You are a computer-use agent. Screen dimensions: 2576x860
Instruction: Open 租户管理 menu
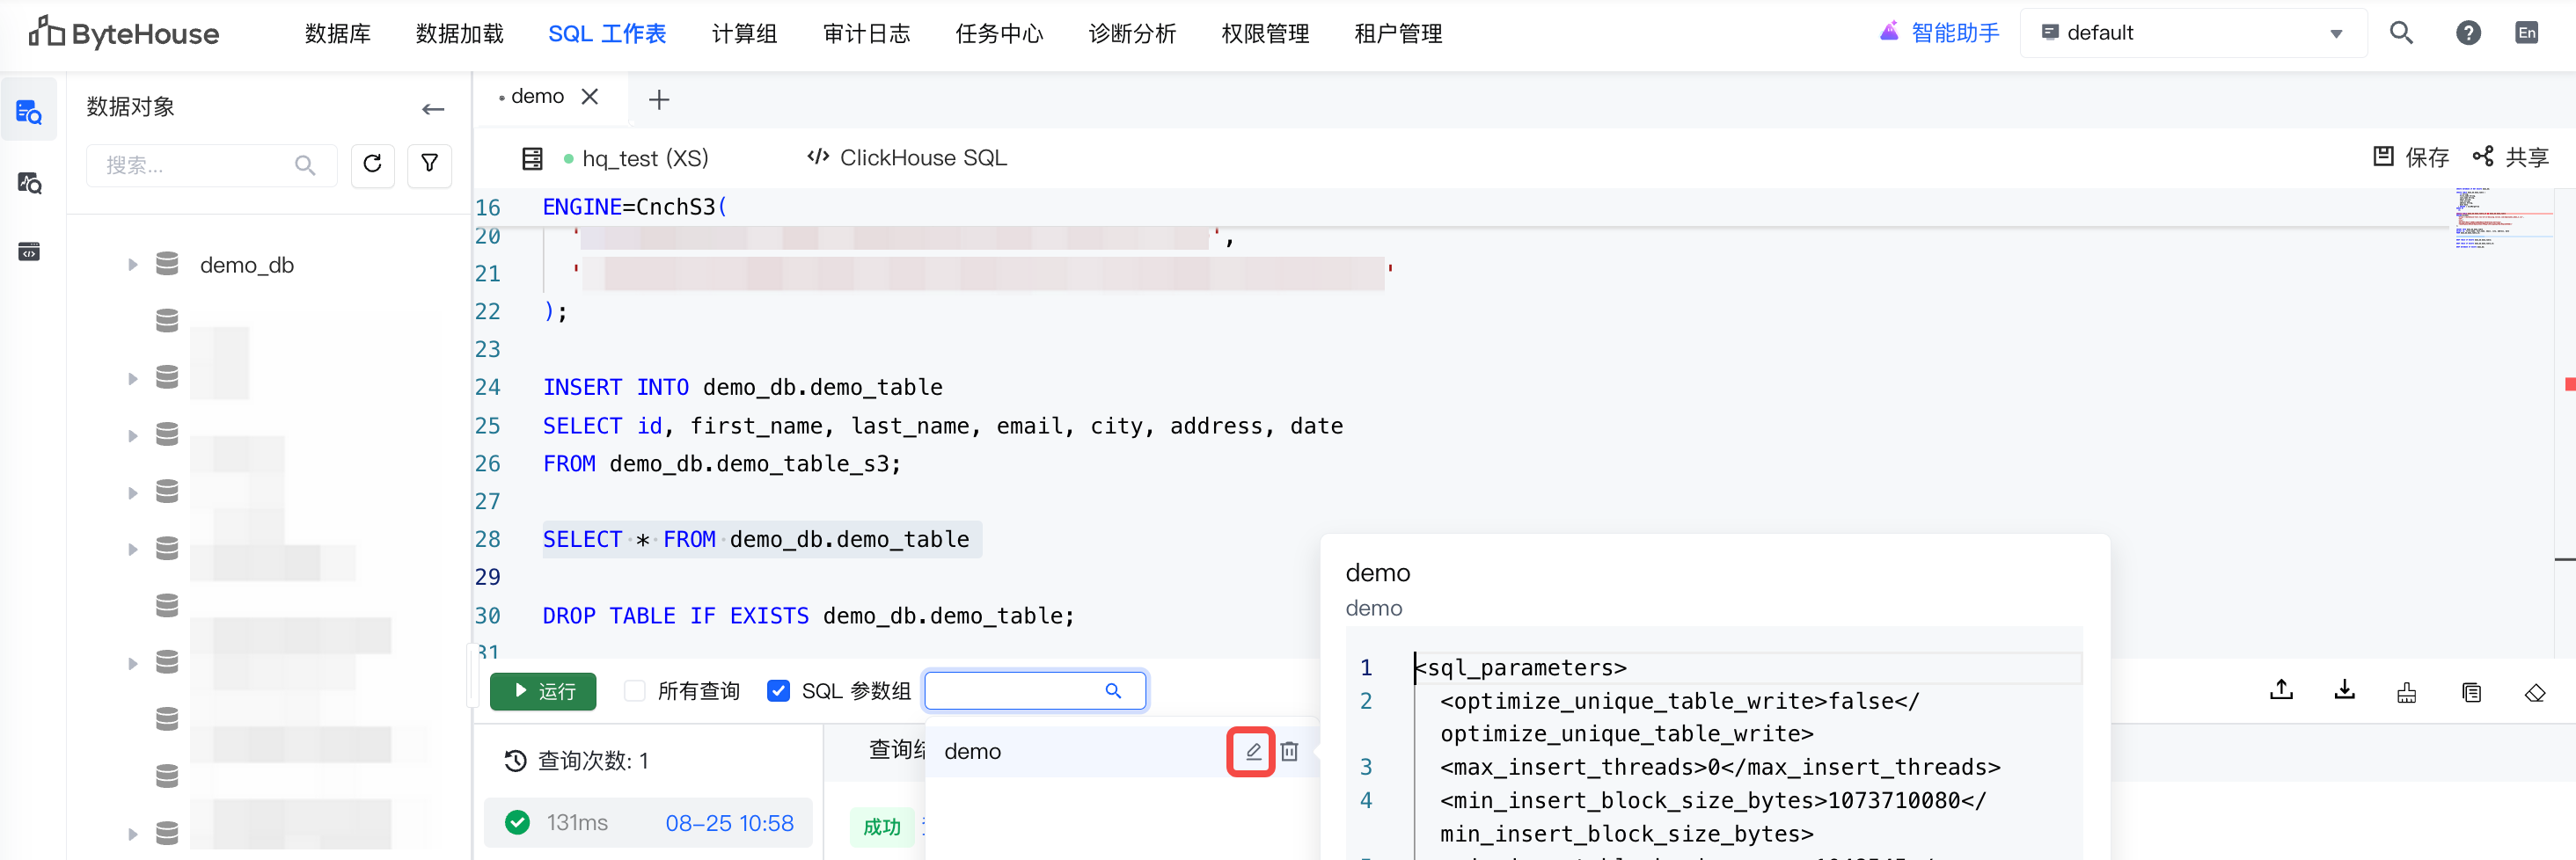[1398, 33]
